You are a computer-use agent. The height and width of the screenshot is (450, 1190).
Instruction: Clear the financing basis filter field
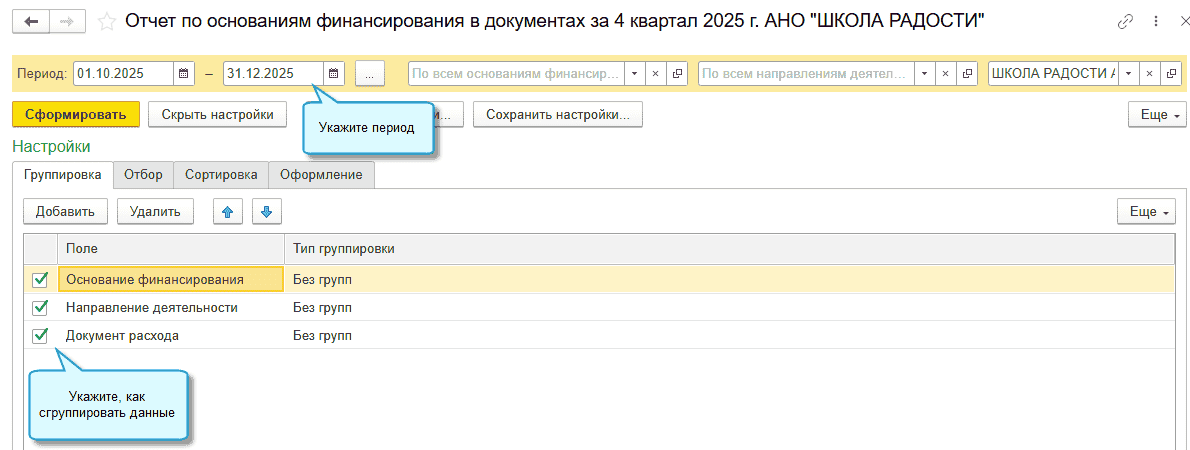point(655,74)
